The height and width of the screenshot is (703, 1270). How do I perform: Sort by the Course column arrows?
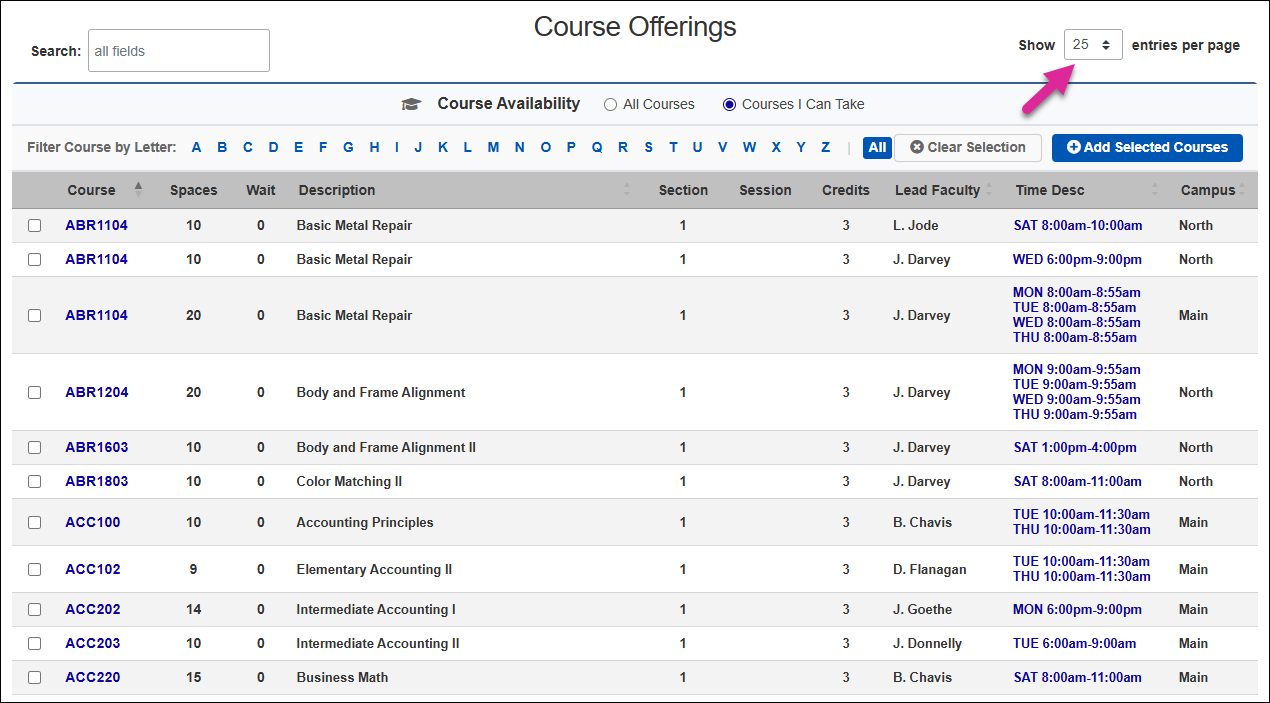point(138,190)
